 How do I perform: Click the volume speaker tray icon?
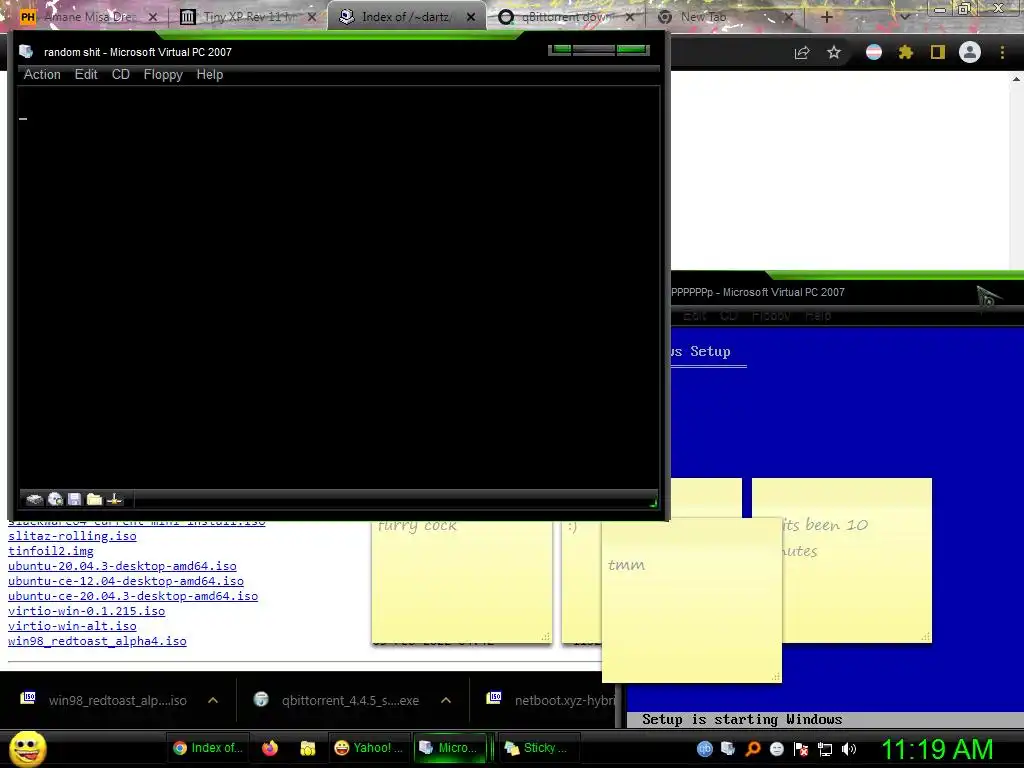click(x=849, y=749)
